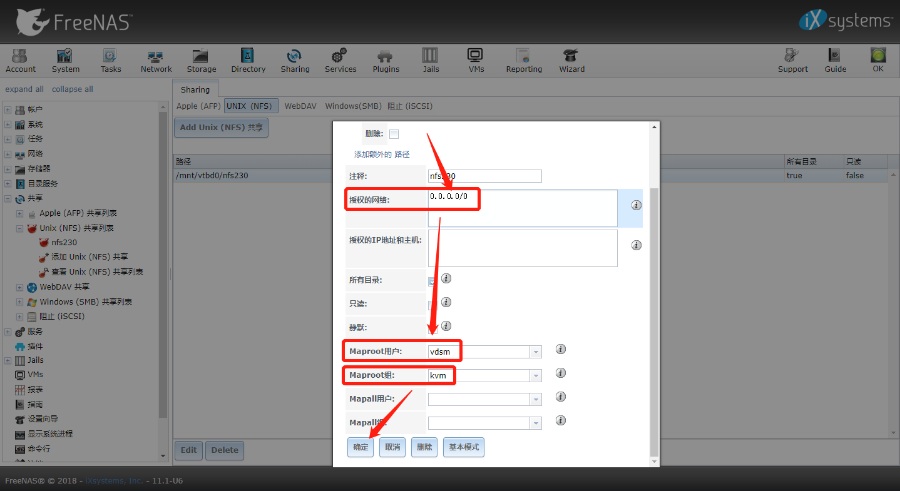
Task: Click the green OK alert status icon
Action: [x=878, y=60]
